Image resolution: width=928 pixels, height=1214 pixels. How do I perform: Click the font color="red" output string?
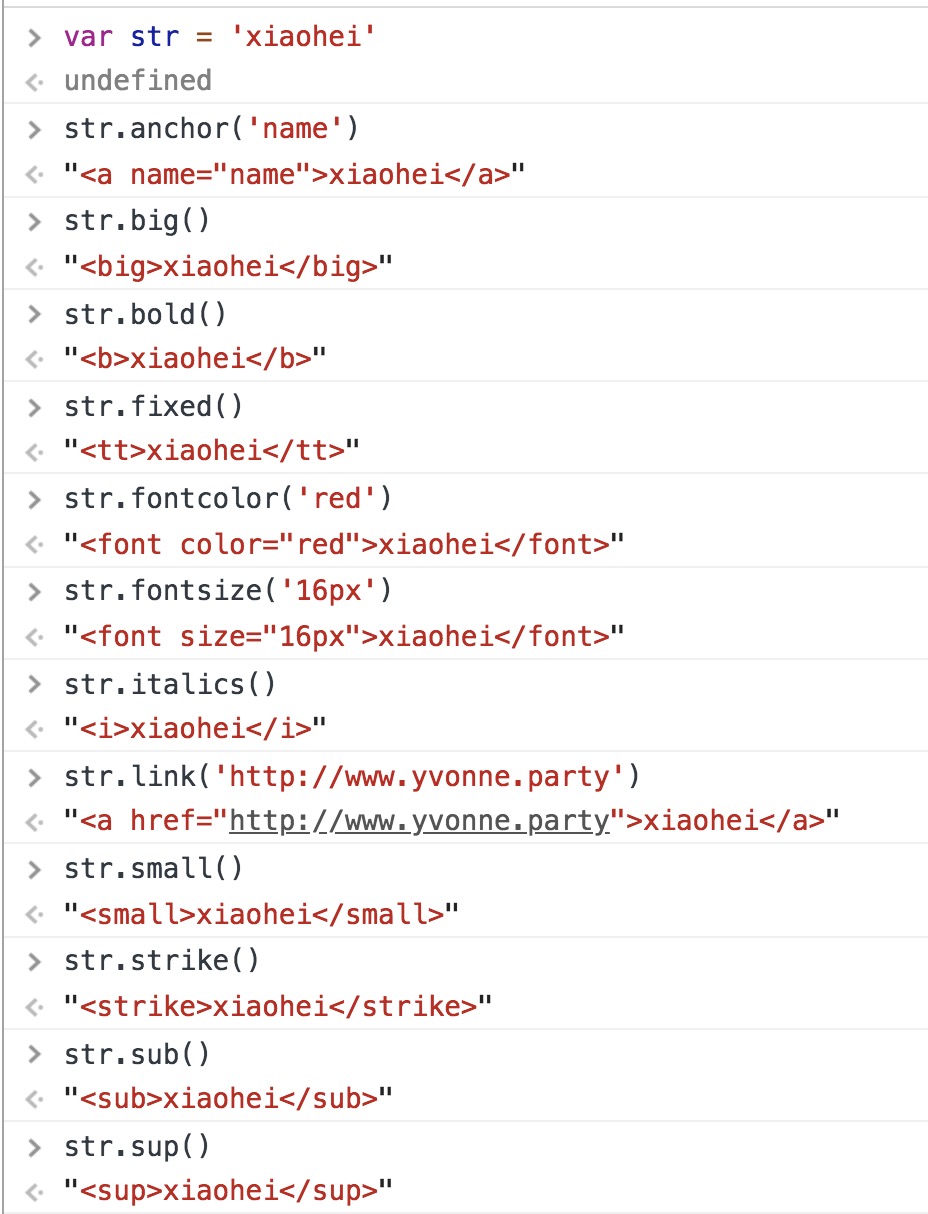[344, 545]
